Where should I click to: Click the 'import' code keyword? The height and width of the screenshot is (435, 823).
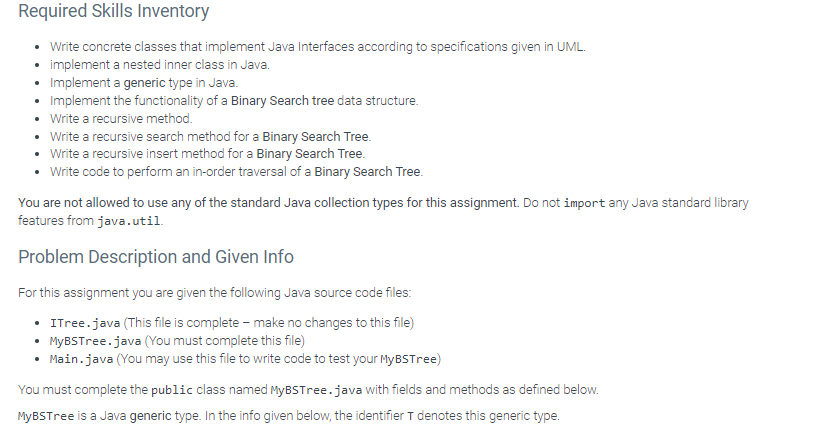pos(584,203)
